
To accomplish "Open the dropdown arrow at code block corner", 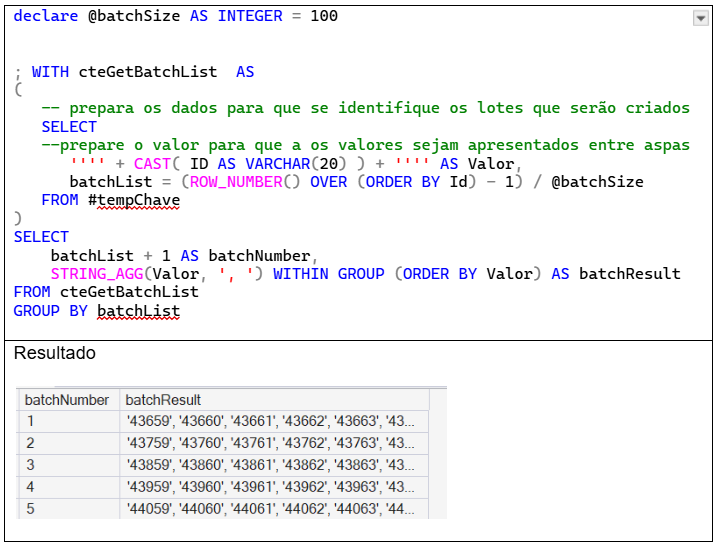I will 700,18.
